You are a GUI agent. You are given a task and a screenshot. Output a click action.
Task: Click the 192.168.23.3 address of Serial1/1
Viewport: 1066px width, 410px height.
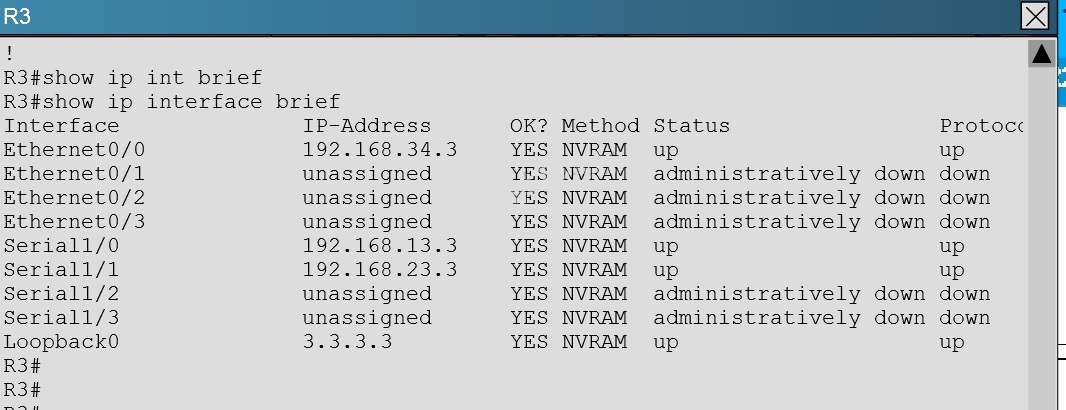point(380,270)
